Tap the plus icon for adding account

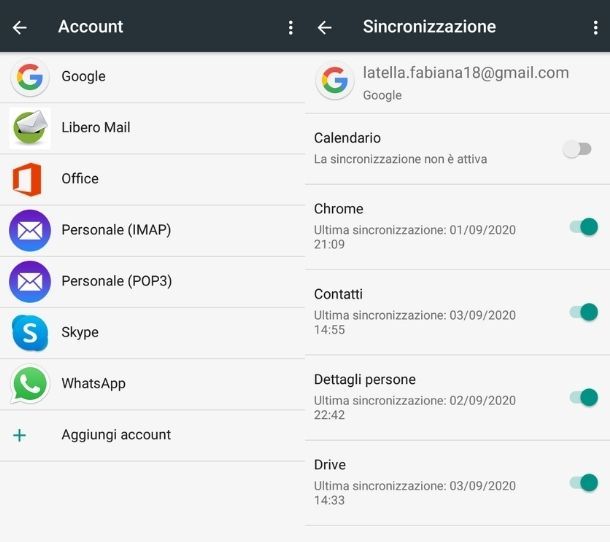19,435
